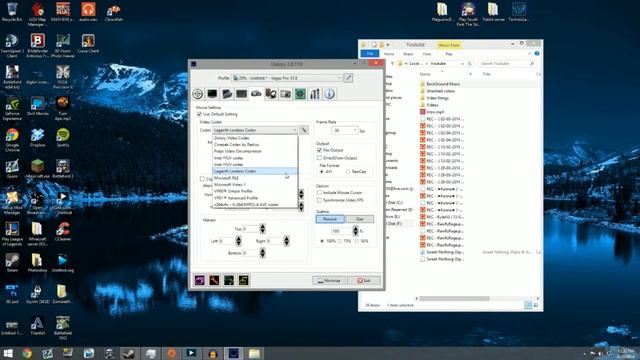Enable DirectShow Output checkbox

(x=319, y=158)
